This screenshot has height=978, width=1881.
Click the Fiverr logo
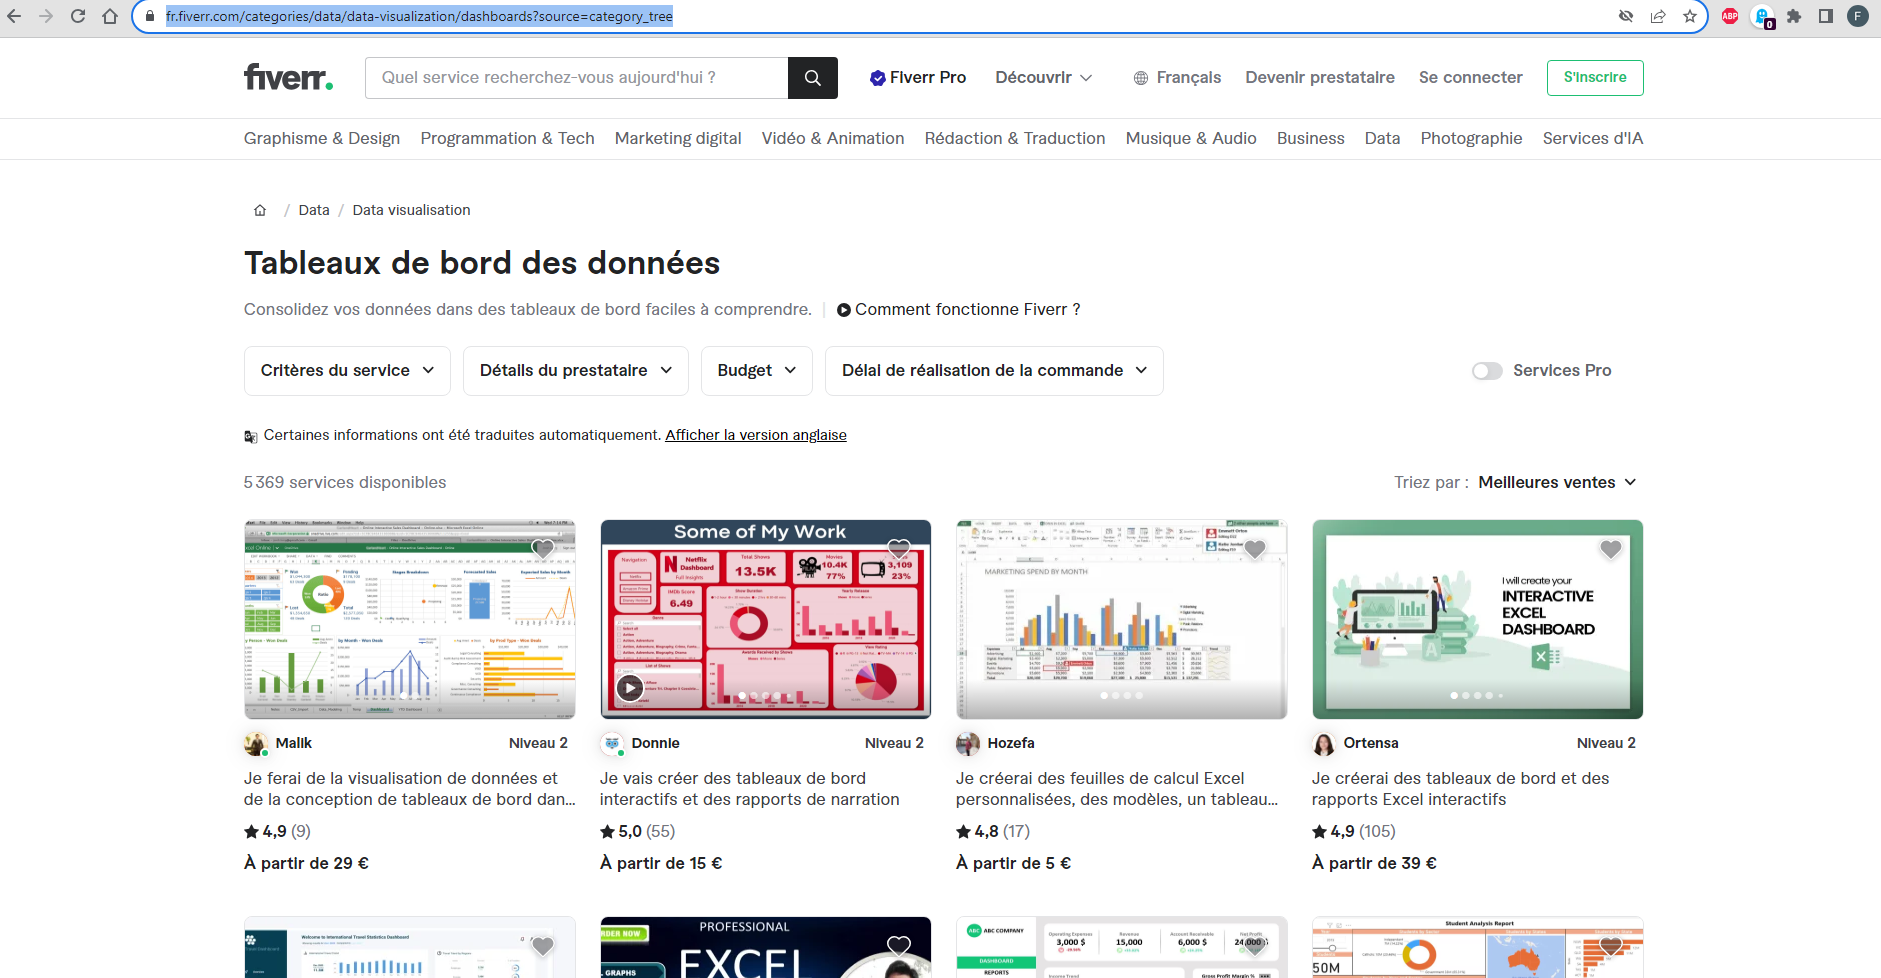pyautogui.click(x=288, y=77)
